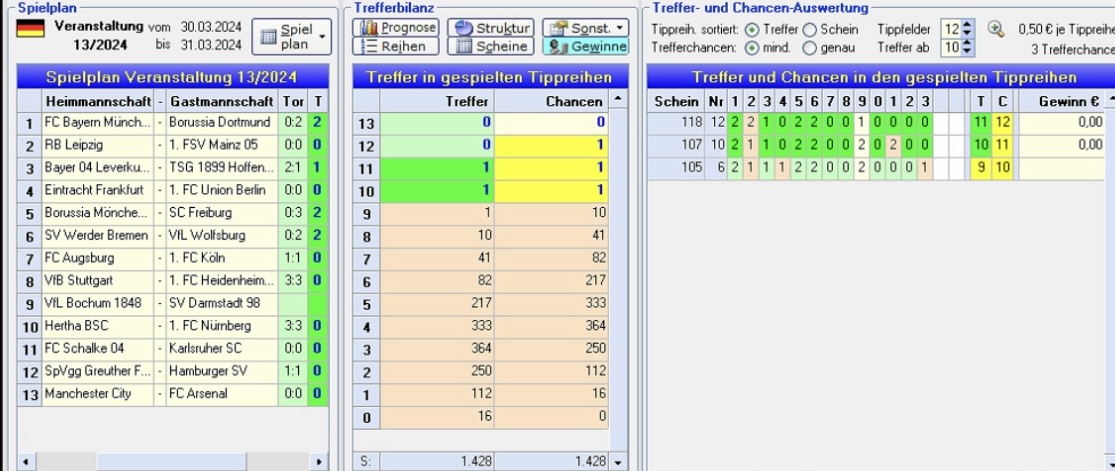Select the highlighted Gewinne button
Viewport: 1115px width, 471px height.
point(585,46)
